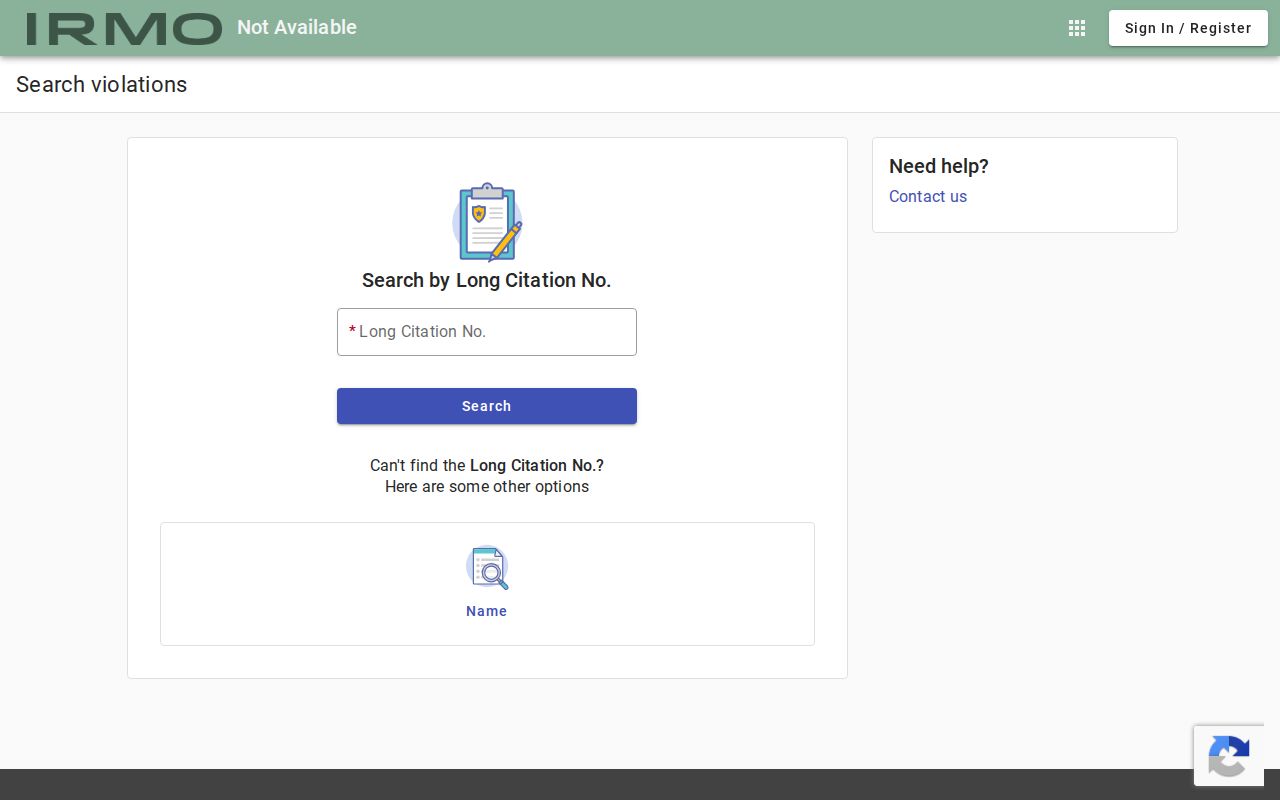
Task: Click 'Search by Long Citation No.' heading
Action: click(487, 280)
